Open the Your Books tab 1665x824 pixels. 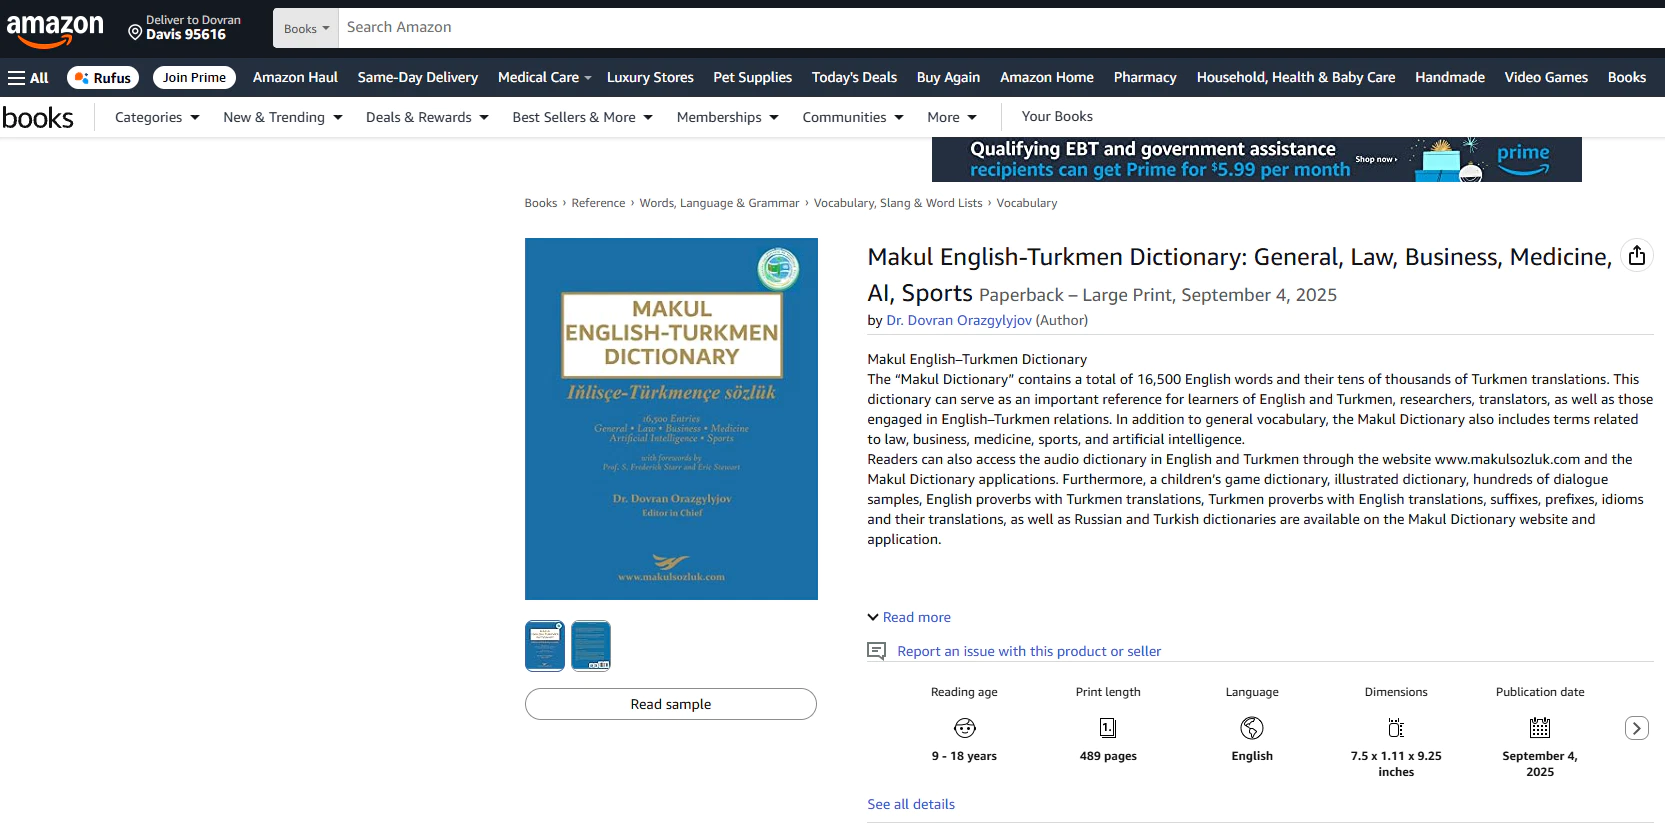pyautogui.click(x=1057, y=117)
